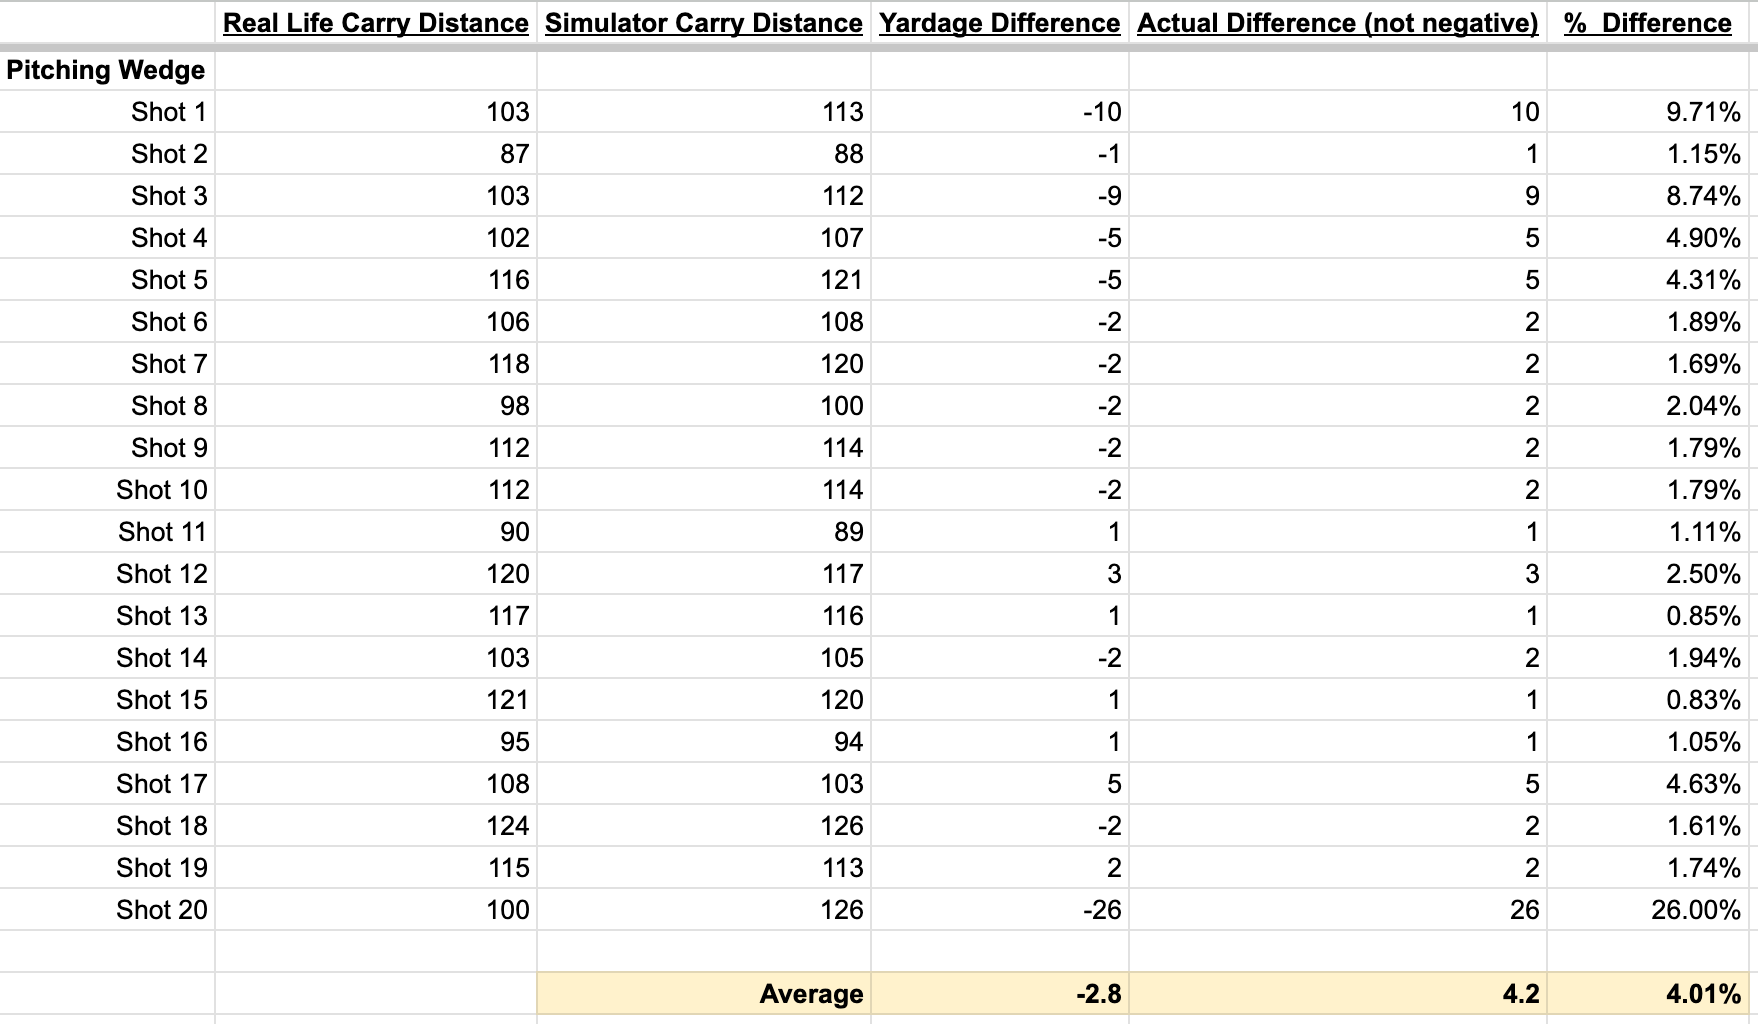
Task: Click the Shot 1 row label
Action: pyautogui.click(x=169, y=112)
